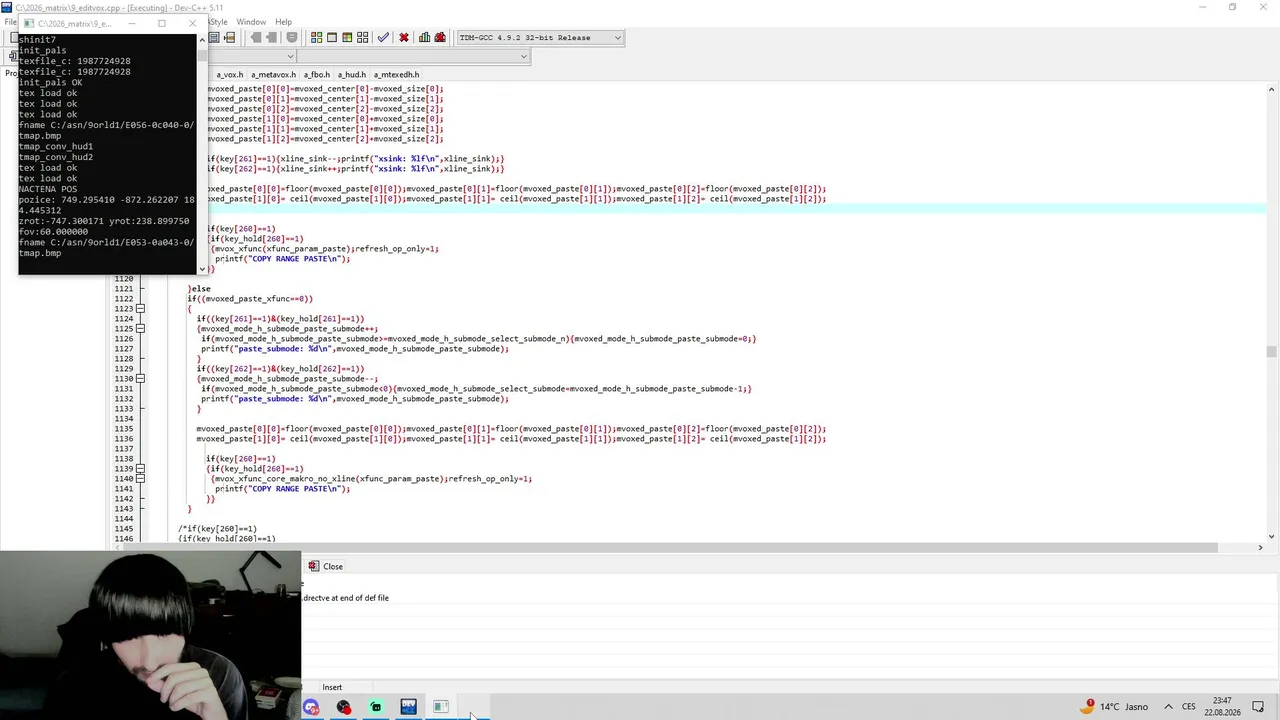Switch to the a_mtexedh.h tab

tap(396, 75)
